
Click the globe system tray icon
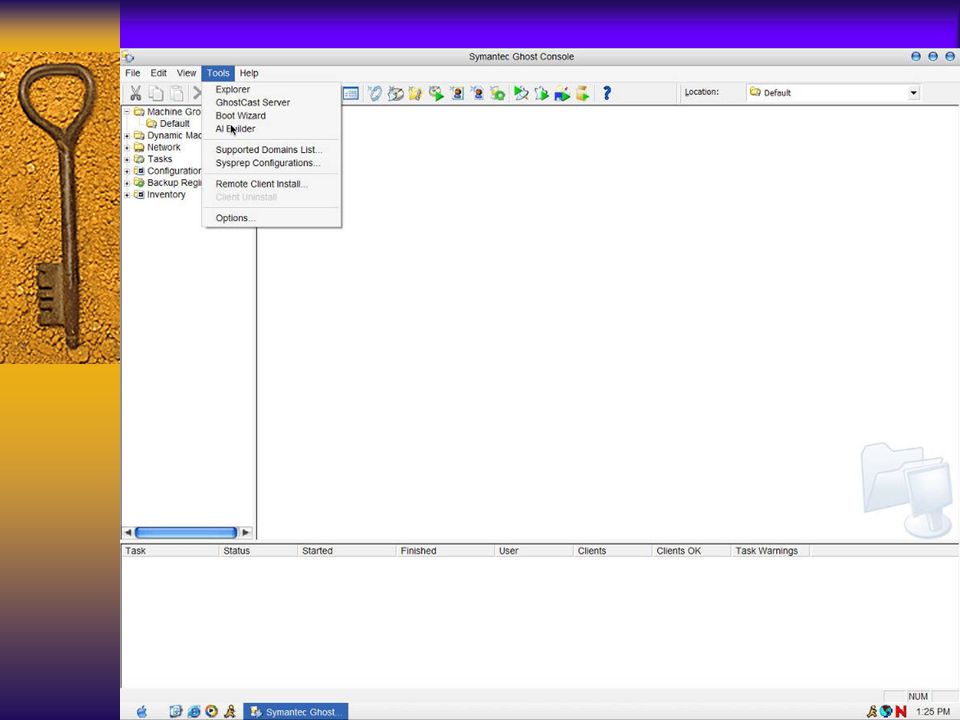pyautogui.click(x=886, y=711)
